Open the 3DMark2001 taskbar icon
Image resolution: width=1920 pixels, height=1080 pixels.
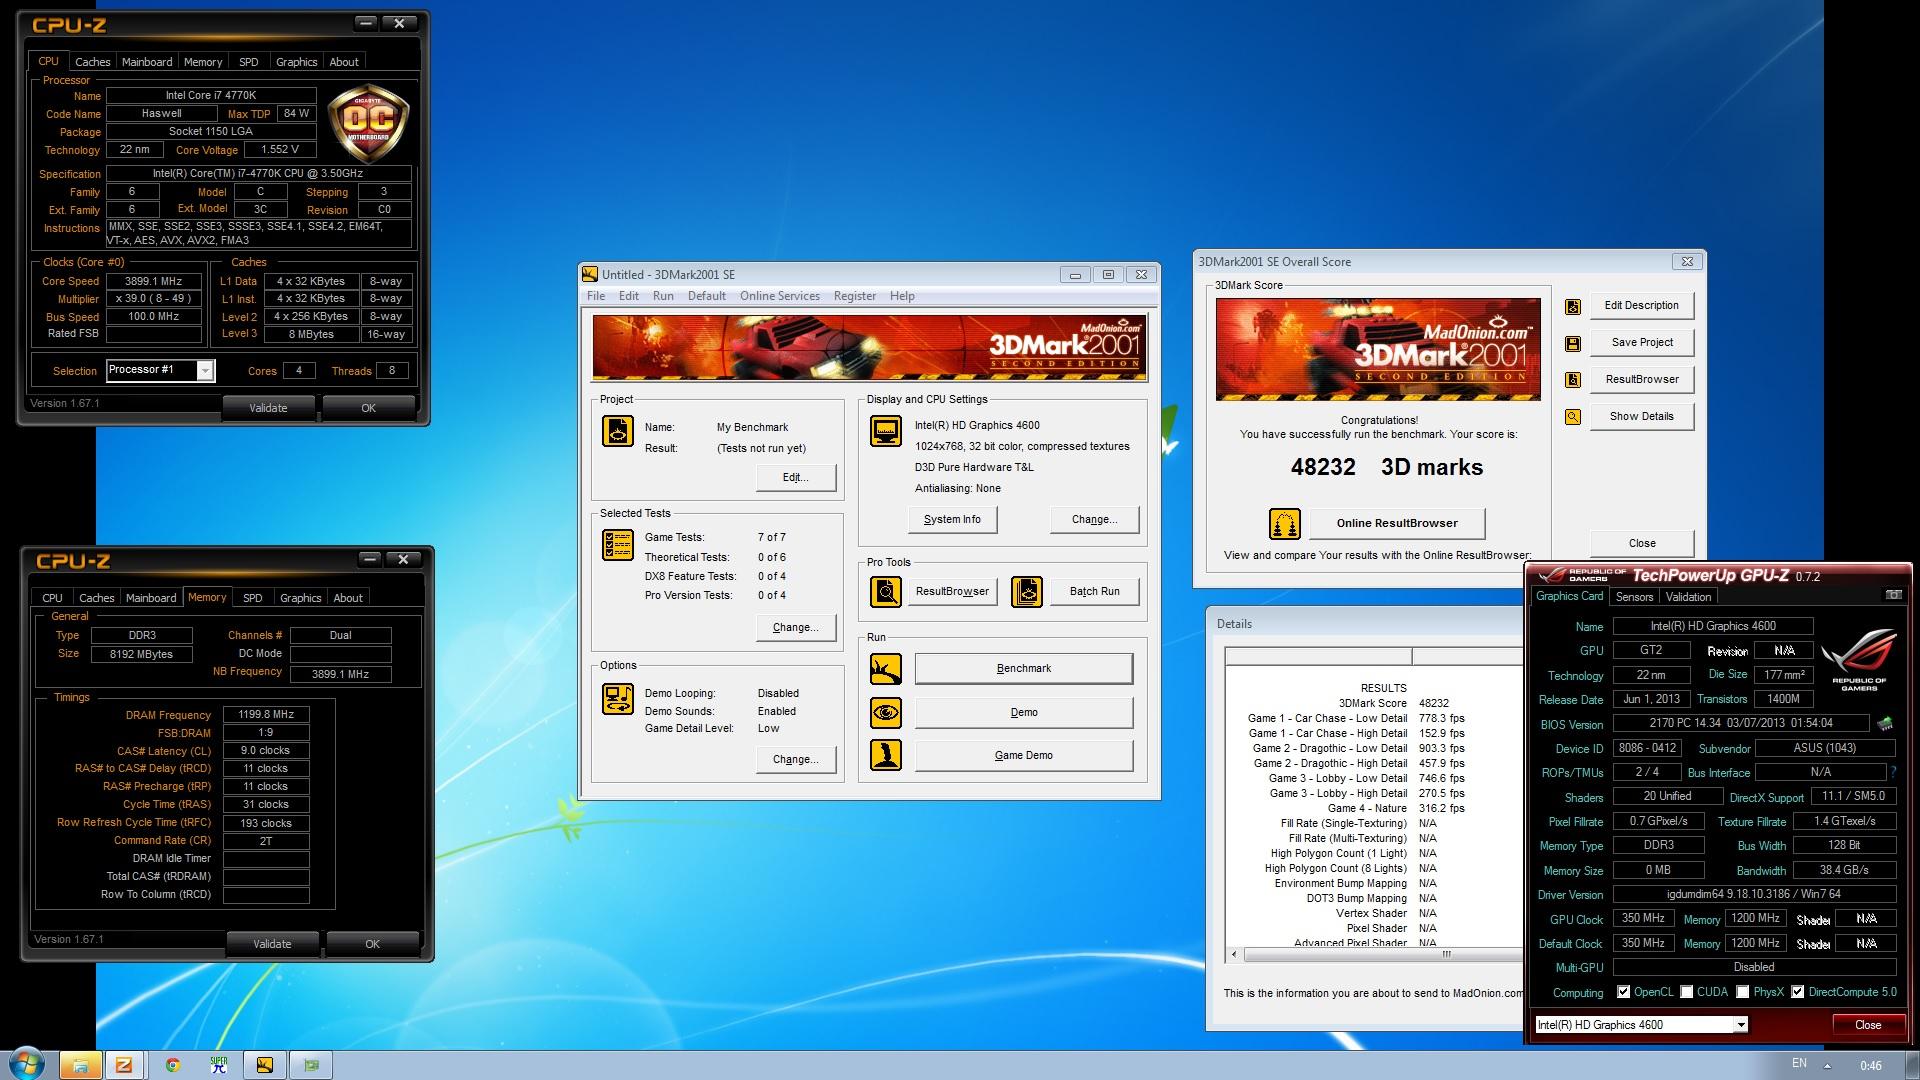click(264, 1065)
